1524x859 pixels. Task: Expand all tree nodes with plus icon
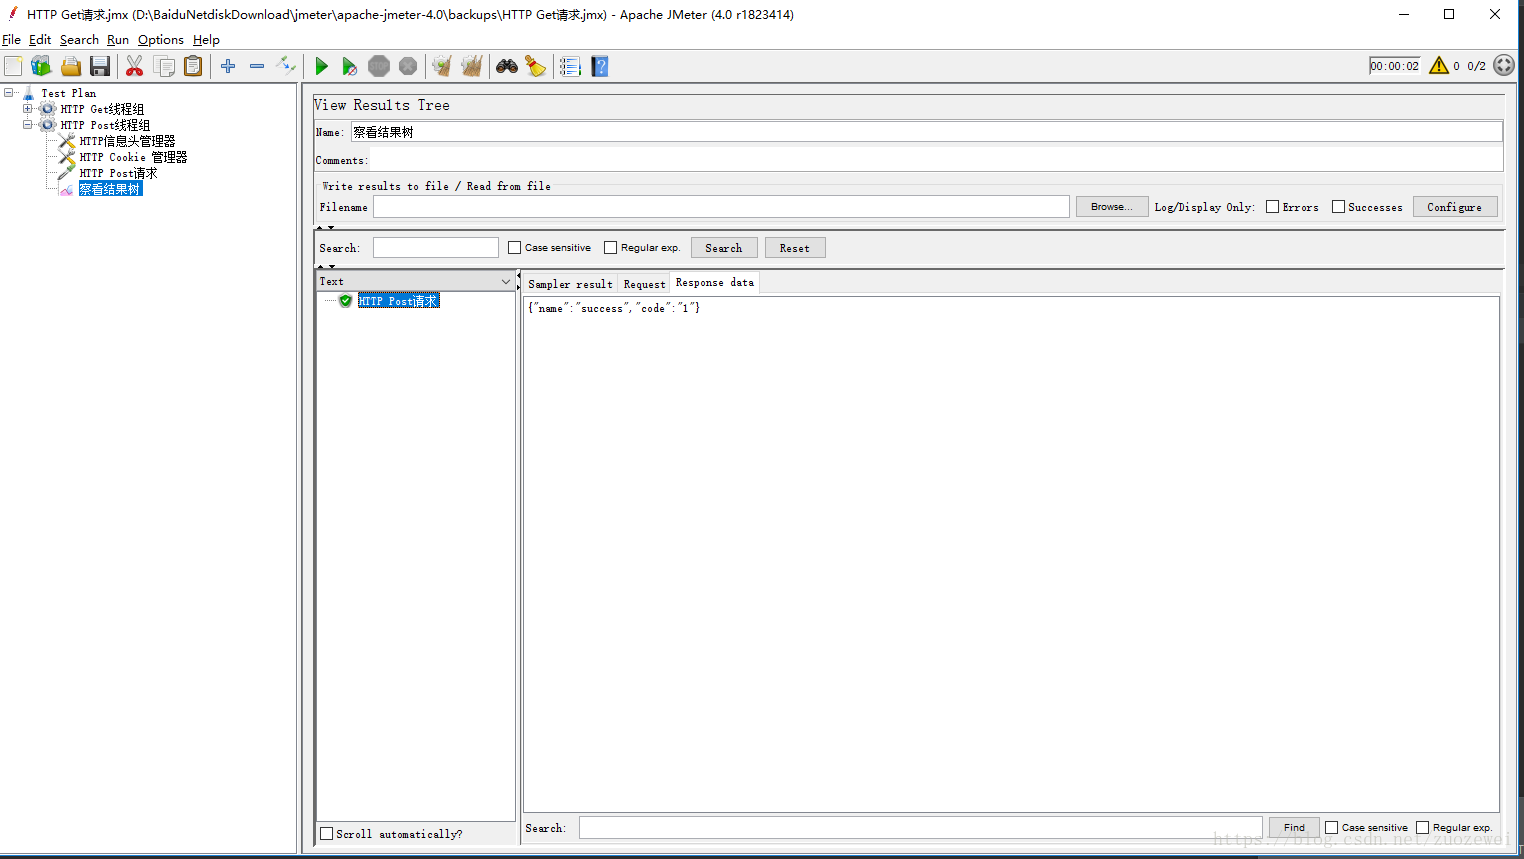coord(228,66)
